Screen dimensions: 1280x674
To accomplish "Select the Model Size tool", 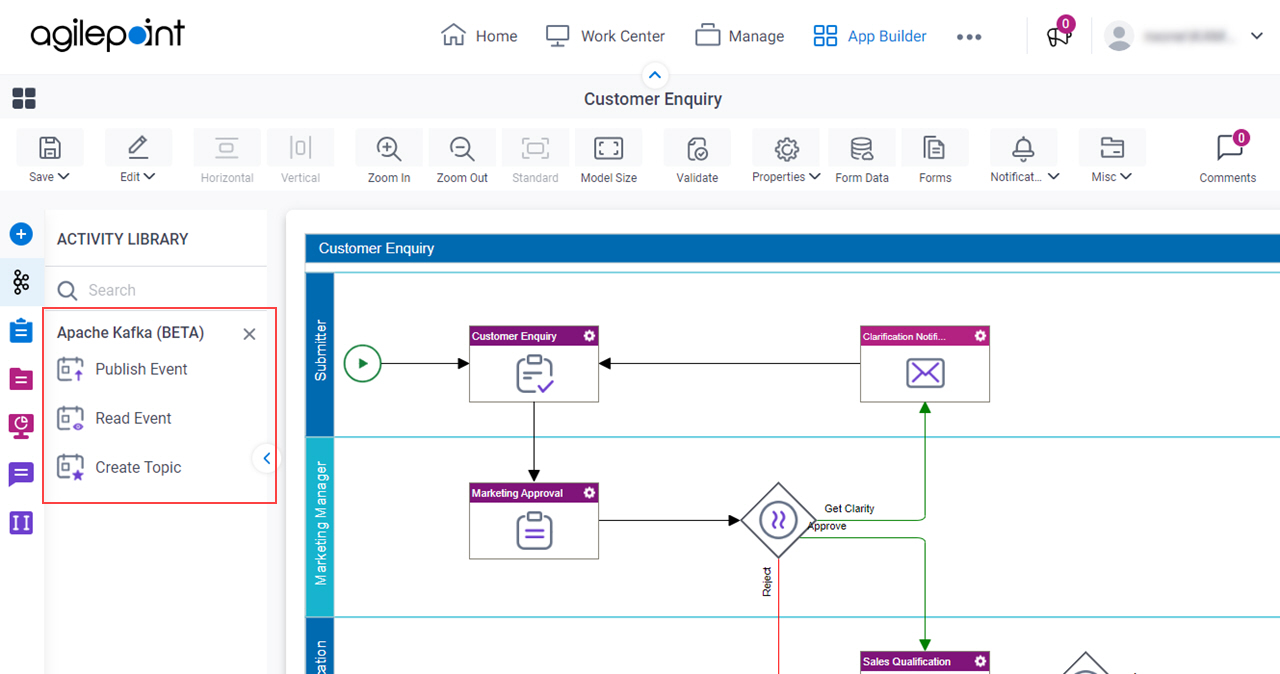I will click(609, 157).
